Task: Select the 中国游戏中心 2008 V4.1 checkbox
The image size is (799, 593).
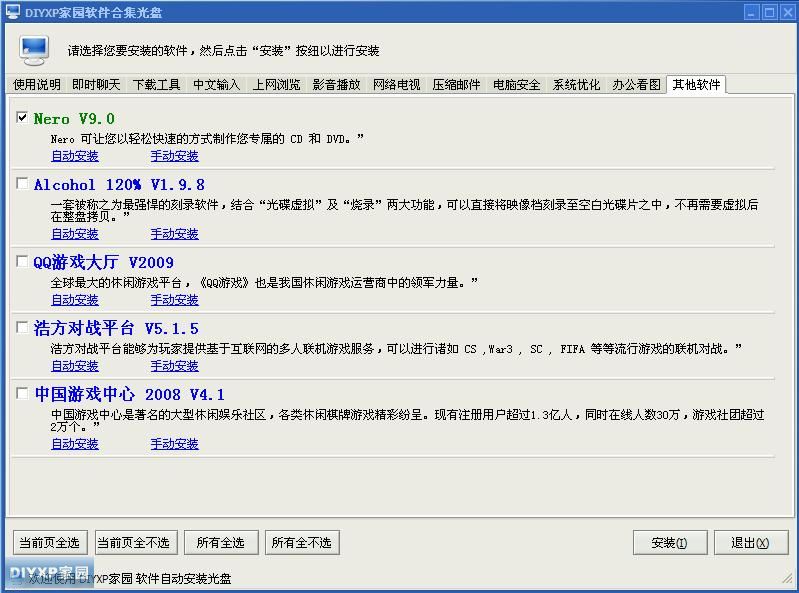Action: click(22, 393)
